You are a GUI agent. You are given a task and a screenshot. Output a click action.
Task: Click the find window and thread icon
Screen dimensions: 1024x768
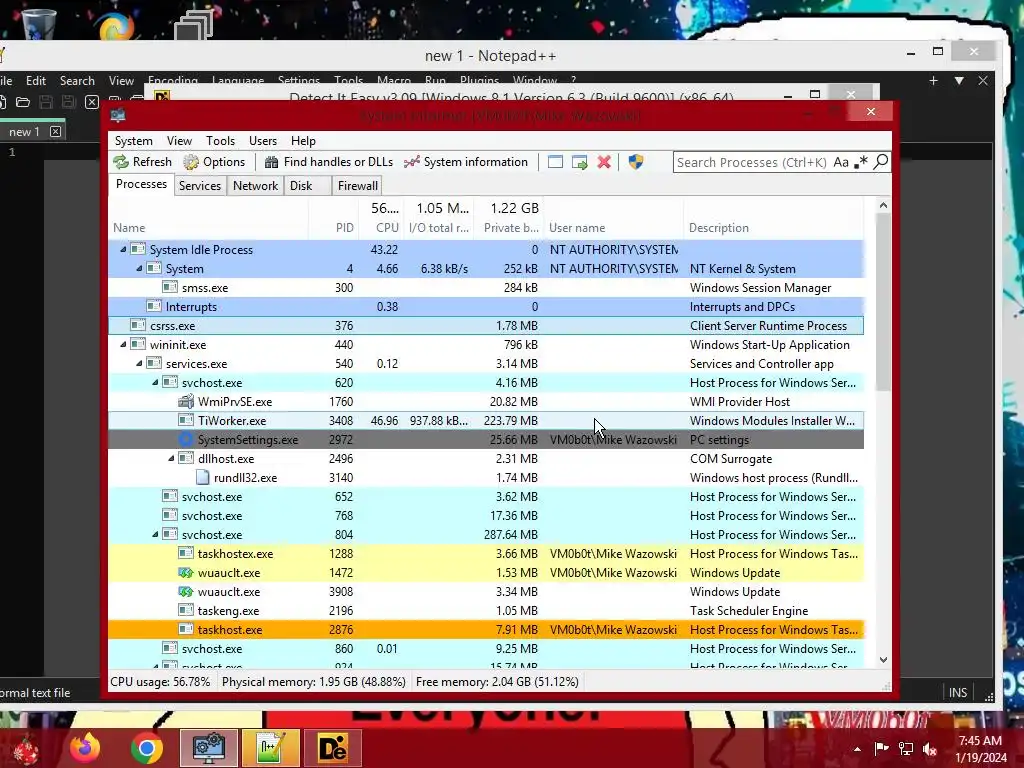click(x=579, y=162)
